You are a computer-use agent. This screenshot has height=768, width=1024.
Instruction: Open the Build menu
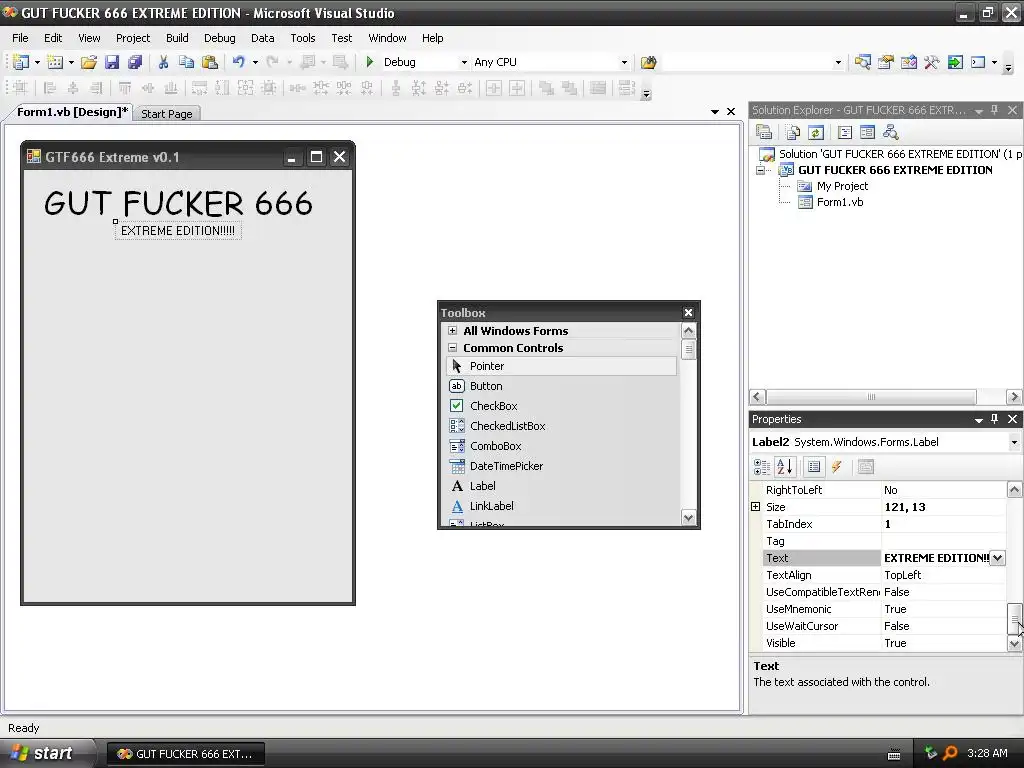tap(177, 38)
